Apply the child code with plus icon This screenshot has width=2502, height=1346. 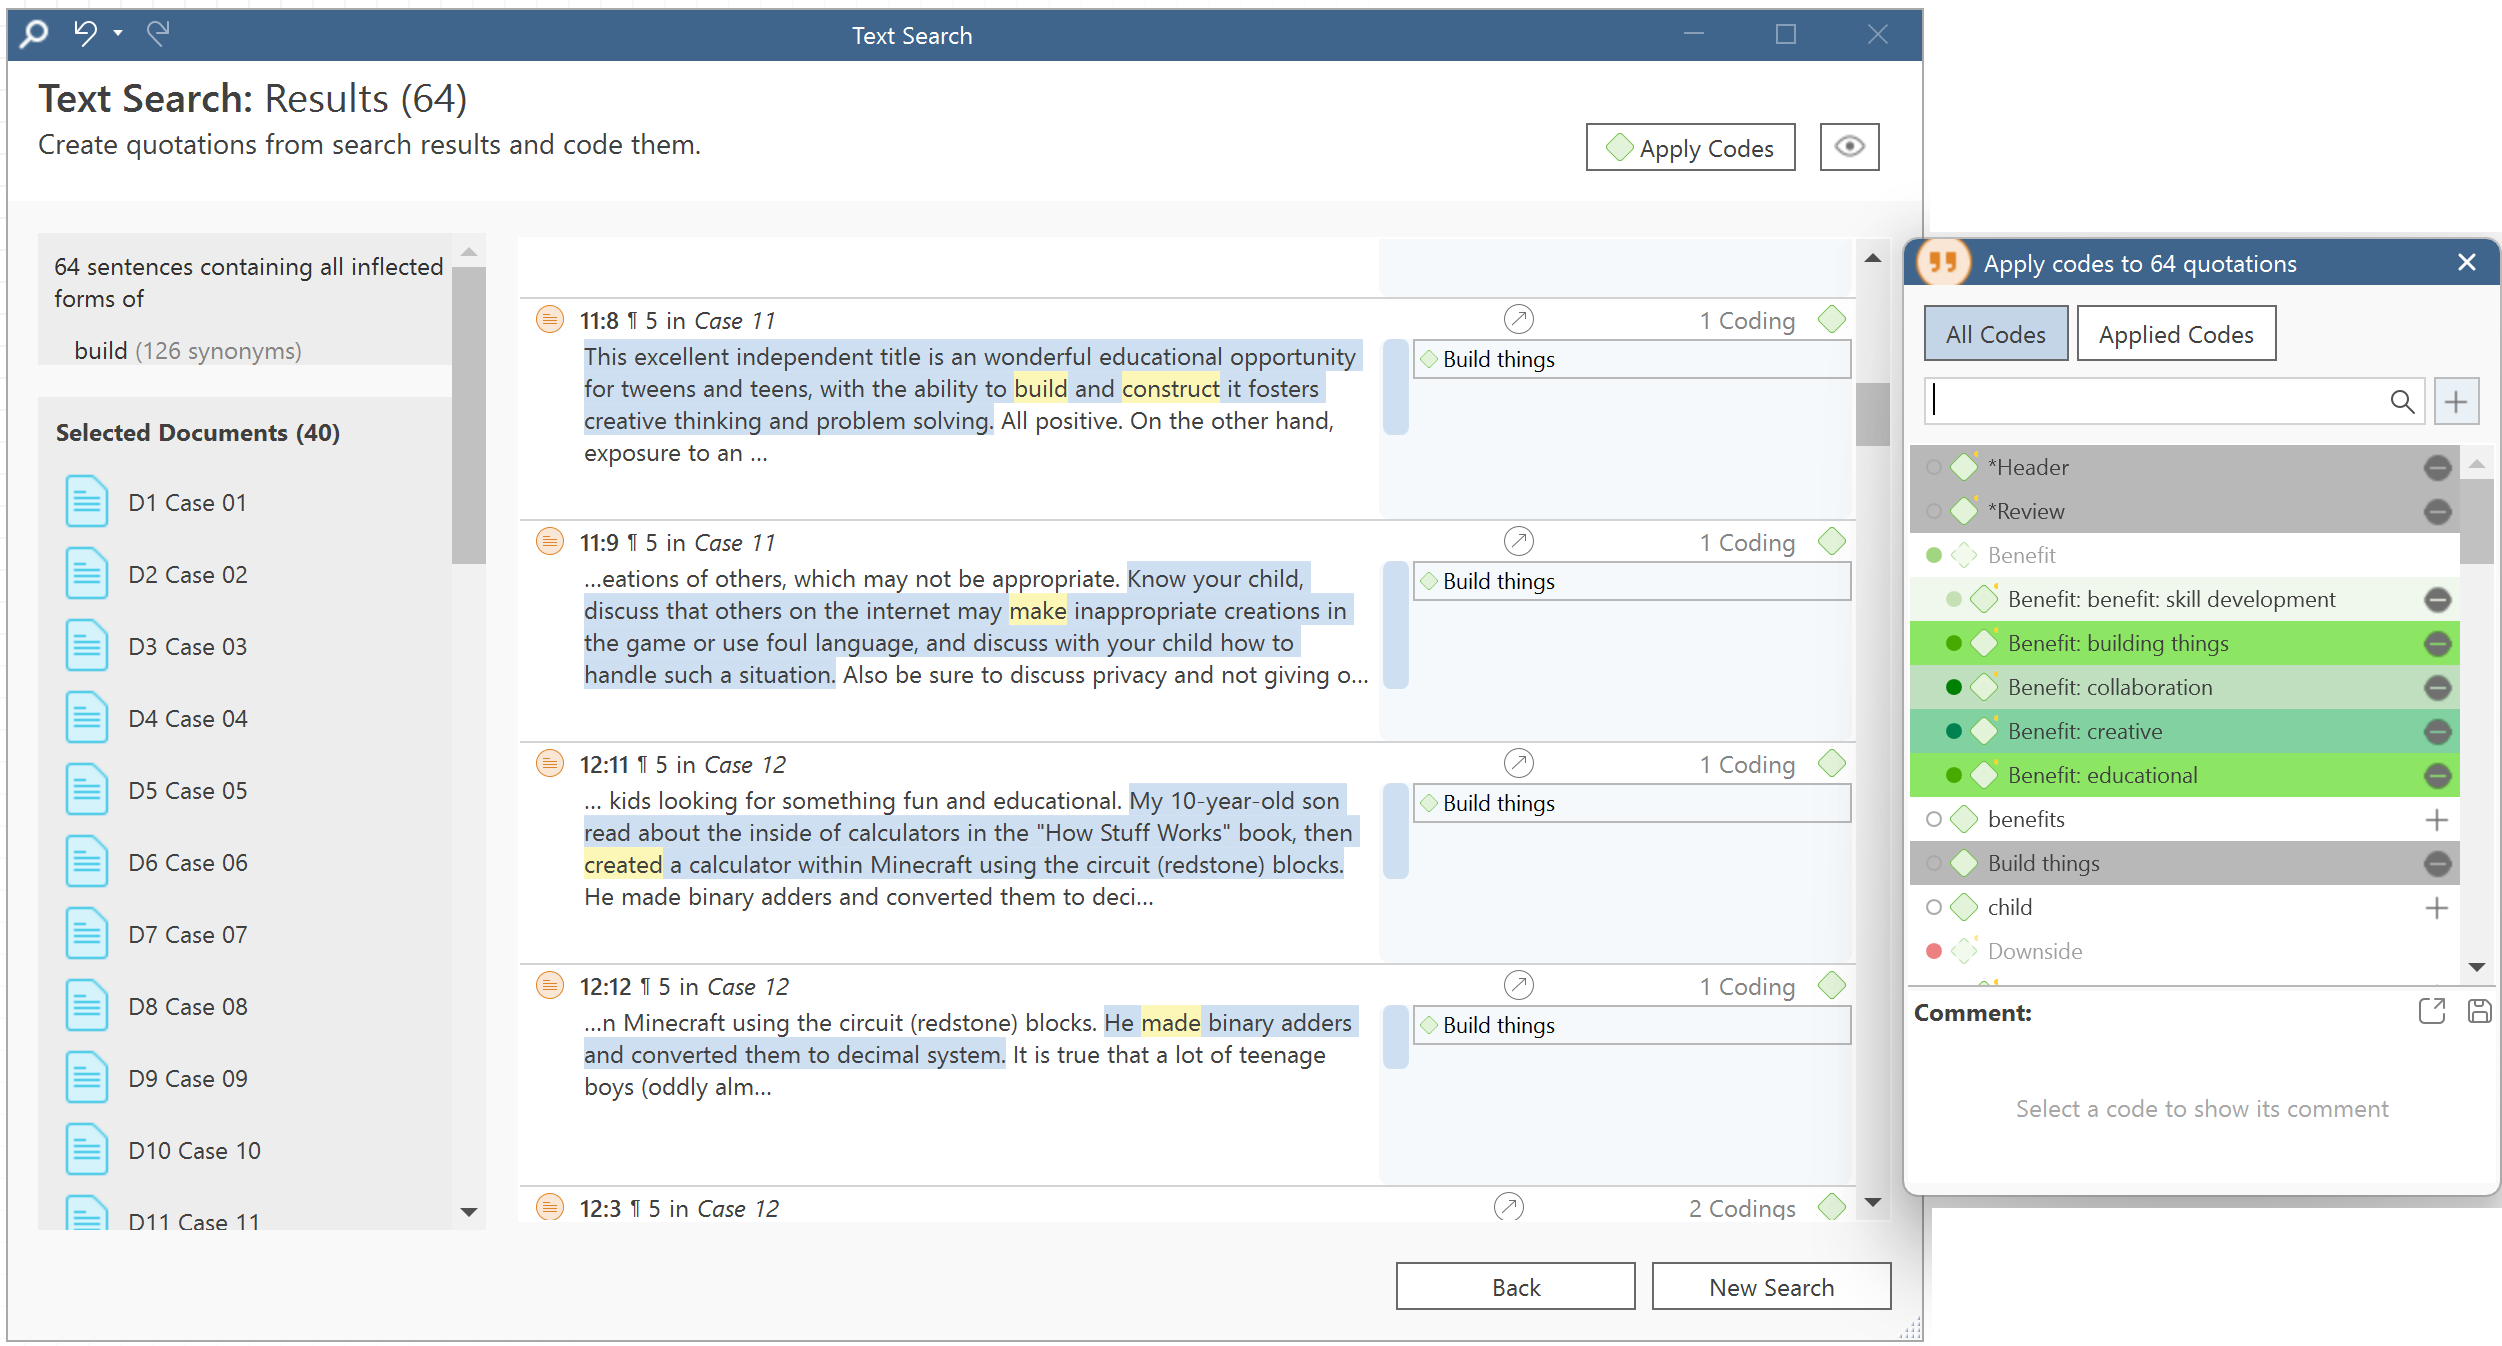click(2437, 908)
